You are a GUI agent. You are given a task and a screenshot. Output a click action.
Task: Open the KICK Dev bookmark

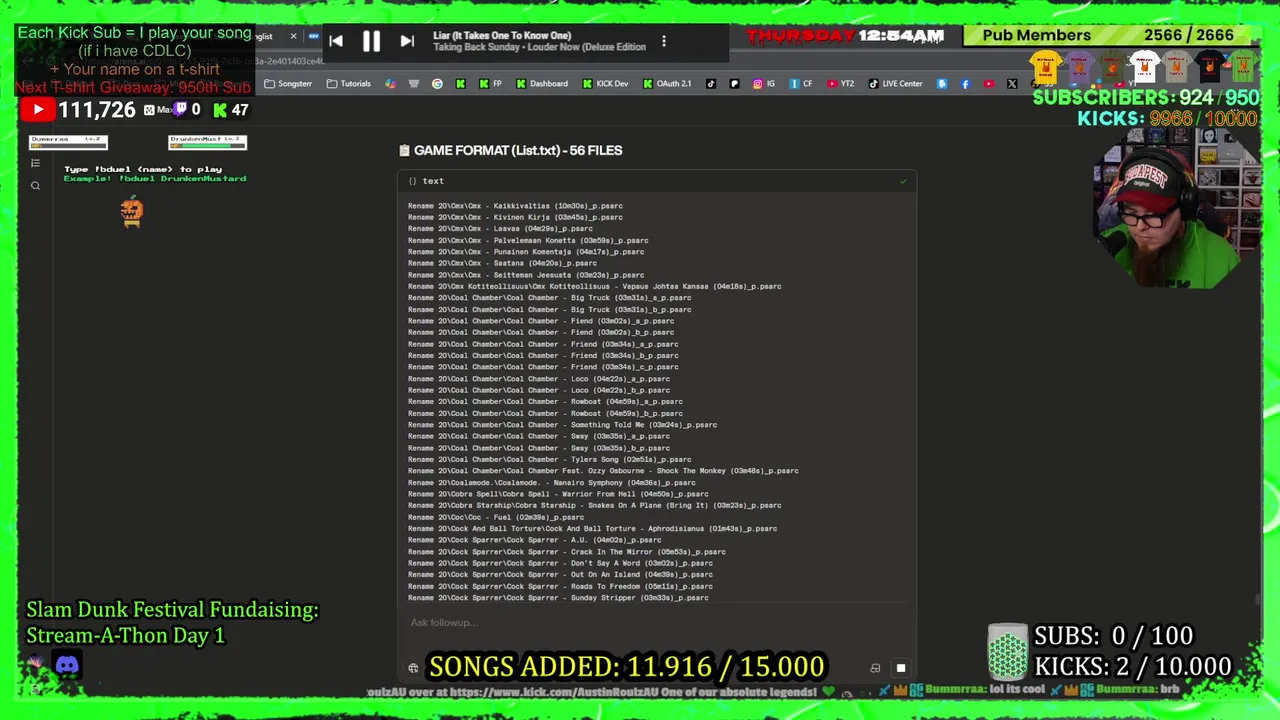click(605, 84)
